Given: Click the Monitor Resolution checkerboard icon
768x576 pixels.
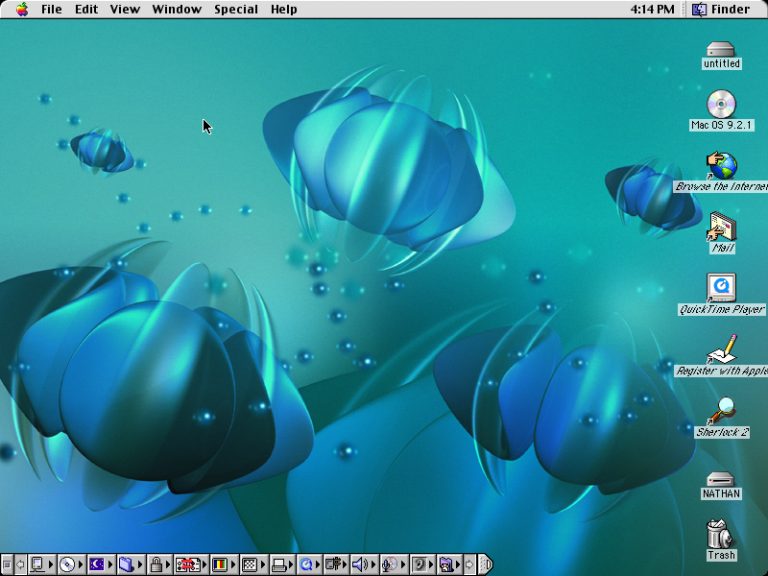Looking at the screenshot, I should (x=250, y=564).
